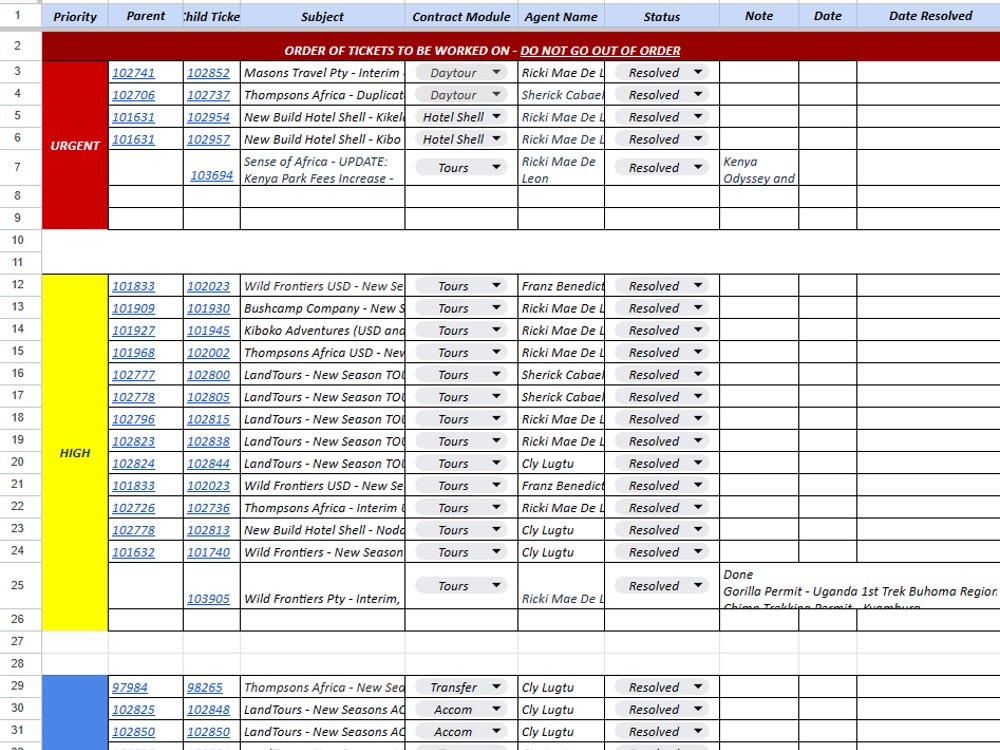The width and height of the screenshot is (1000, 750).
Task: Open child ticket link 102957
Action: click(208, 139)
